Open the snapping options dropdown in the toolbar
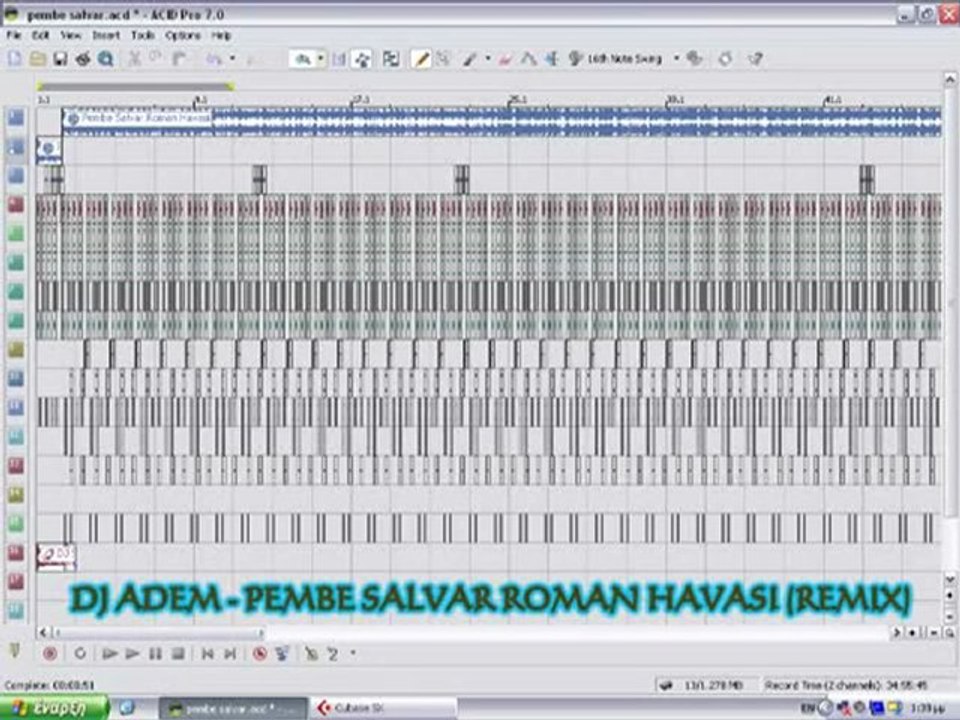Image resolution: width=960 pixels, height=720 pixels. coord(320,59)
